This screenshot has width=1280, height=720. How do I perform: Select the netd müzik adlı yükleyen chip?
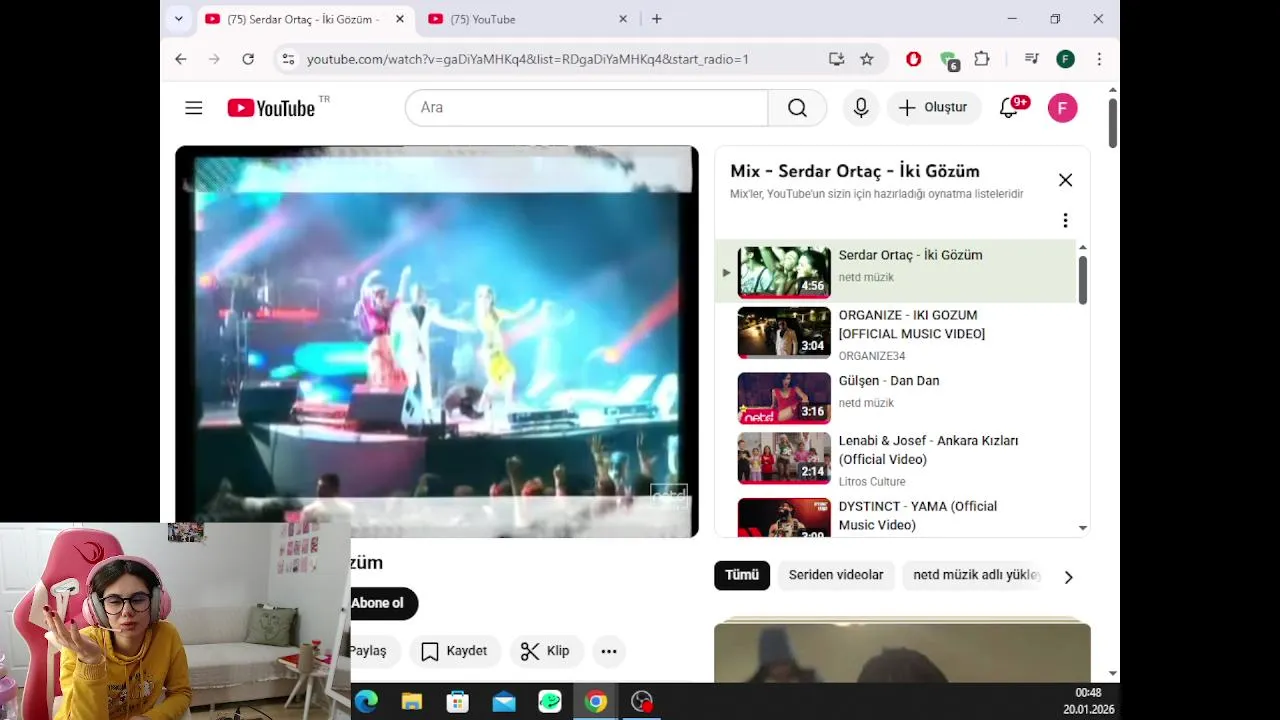tap(975, 575)
